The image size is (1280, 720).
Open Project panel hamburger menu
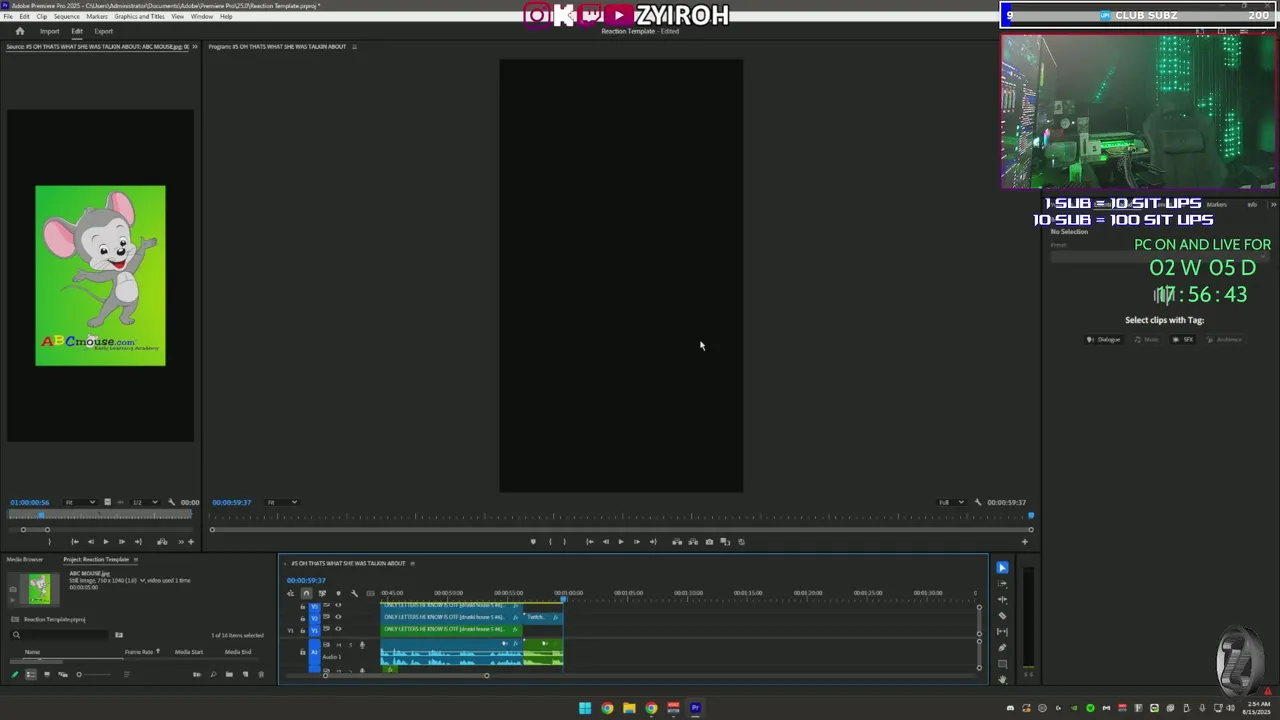[136, 559]
